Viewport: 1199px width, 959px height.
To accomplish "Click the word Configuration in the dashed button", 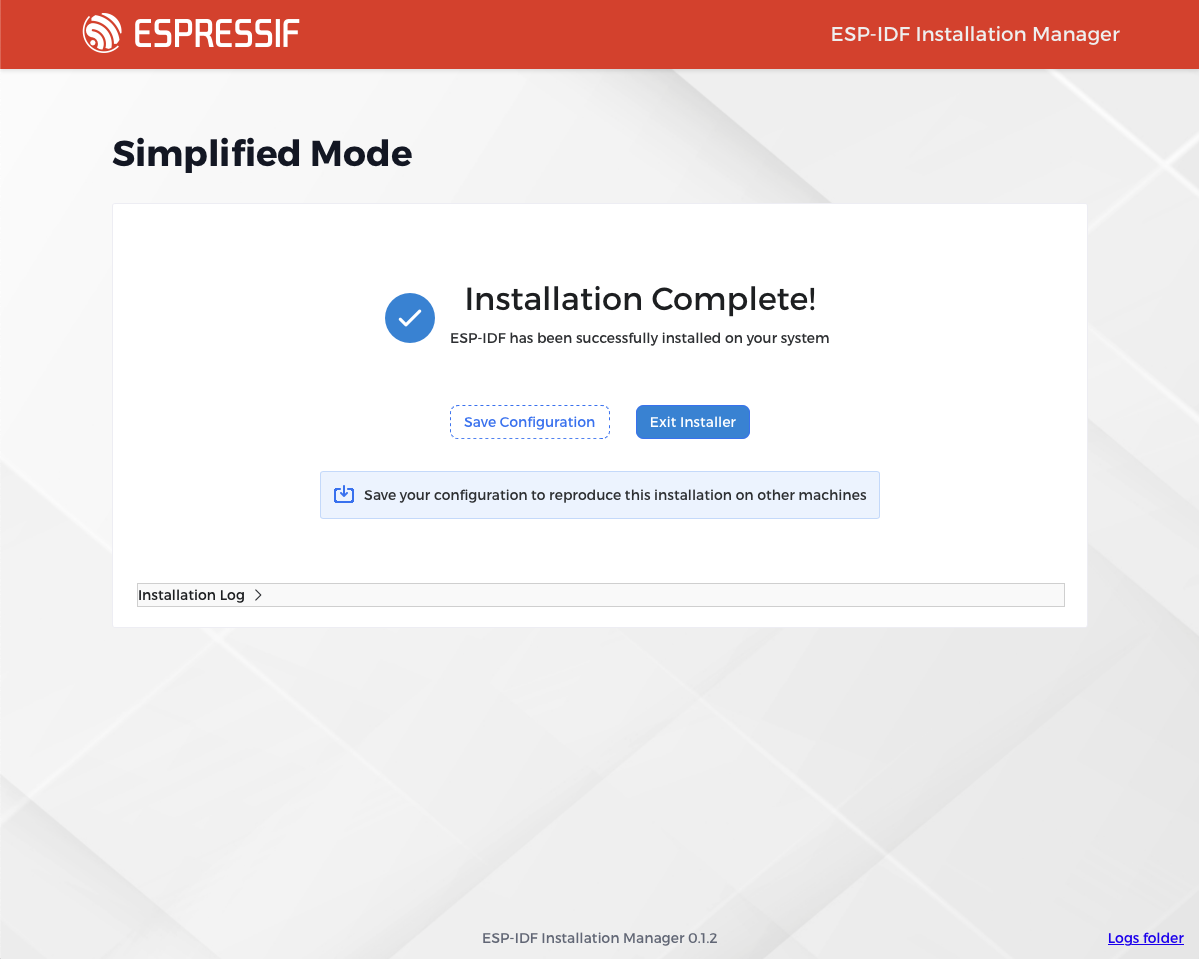I will [x=547, y=422].
